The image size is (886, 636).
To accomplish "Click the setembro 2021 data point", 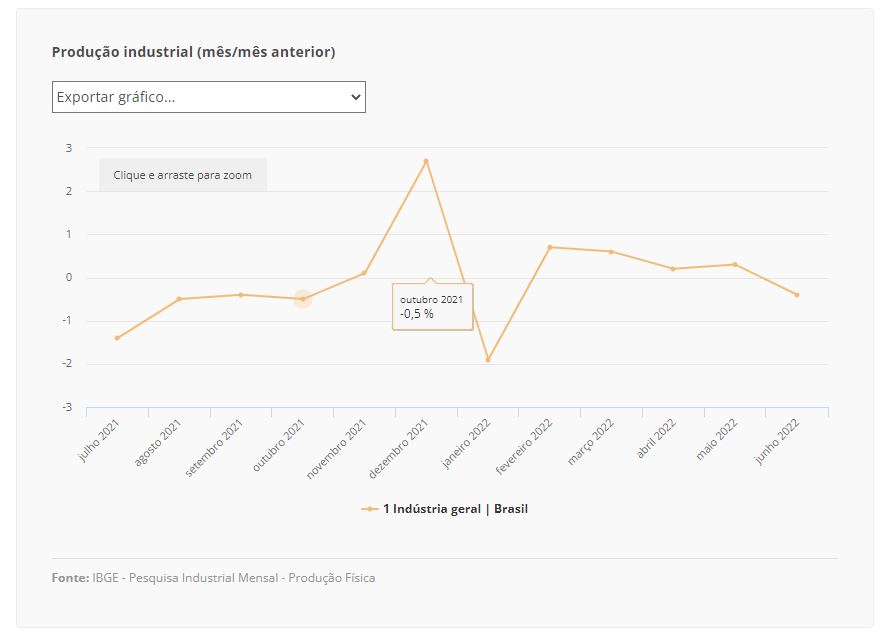I will (x=241, y=295).
